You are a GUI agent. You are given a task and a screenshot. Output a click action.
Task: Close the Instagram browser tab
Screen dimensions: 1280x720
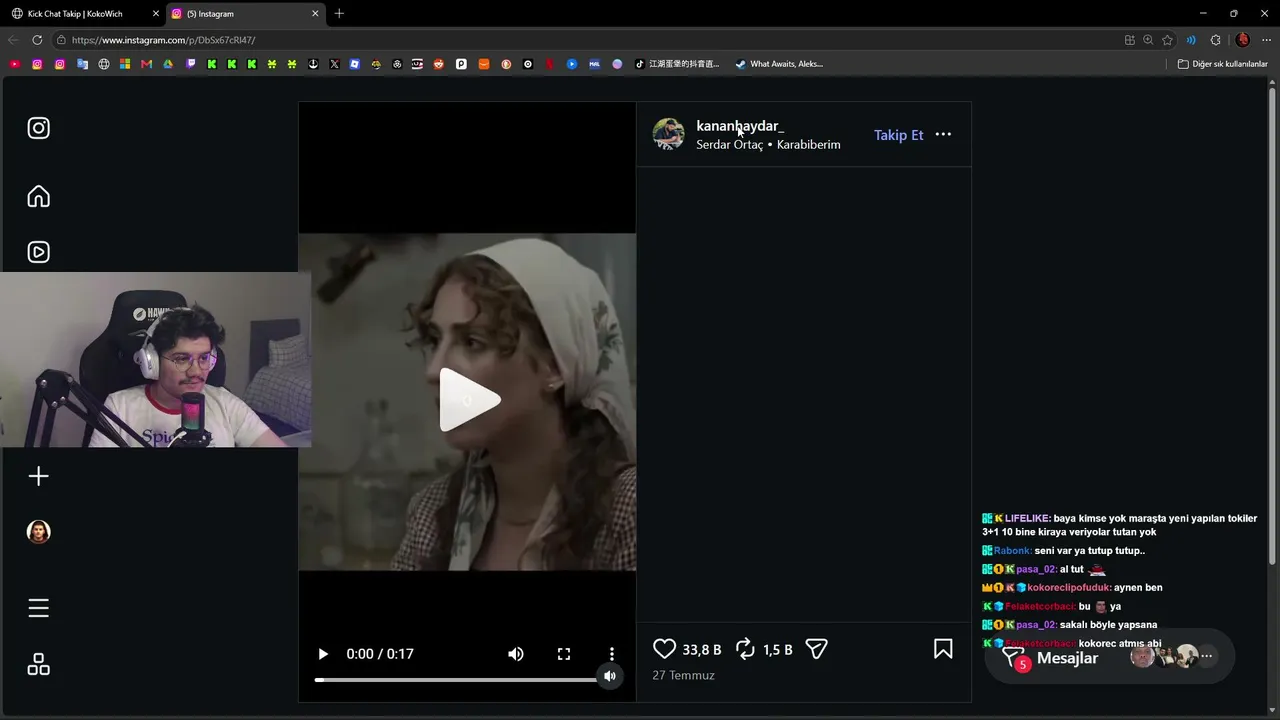click(x=316, y=14)
